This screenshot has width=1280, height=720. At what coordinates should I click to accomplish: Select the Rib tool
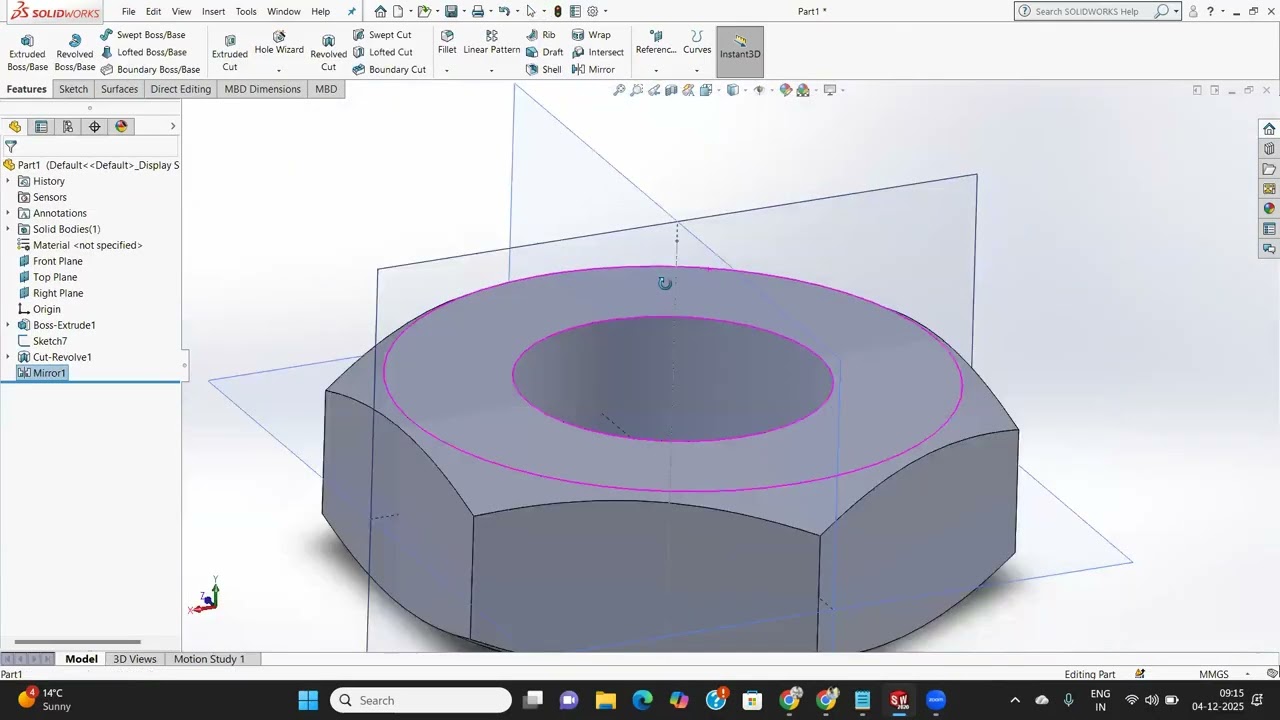tap(541, 35)
